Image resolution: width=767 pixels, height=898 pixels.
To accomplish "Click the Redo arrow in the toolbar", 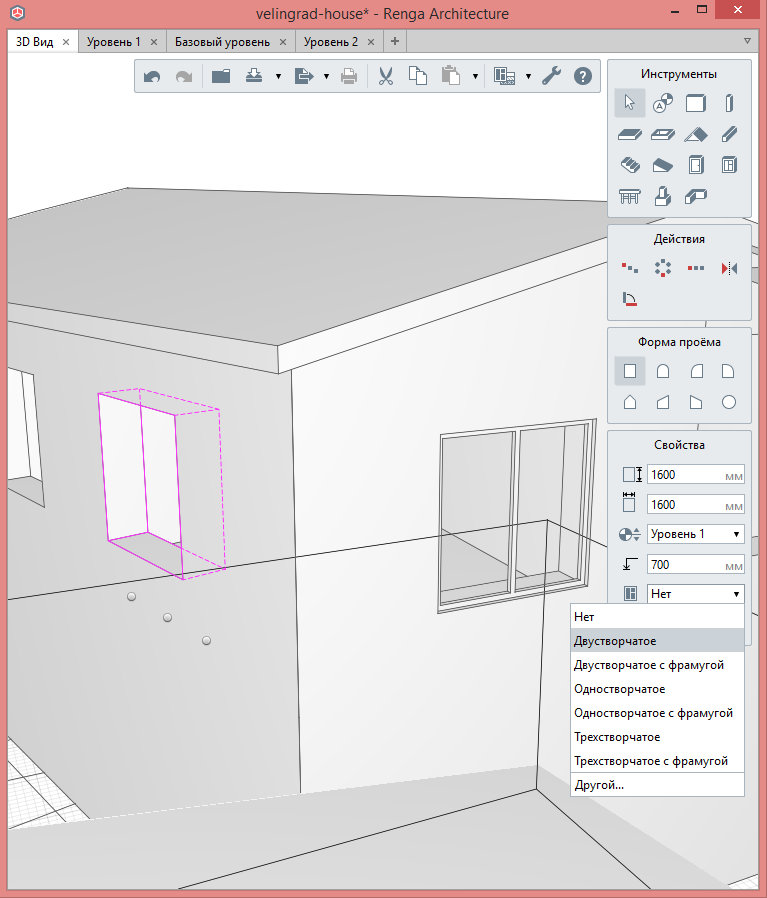I will [x=184, y=76].
